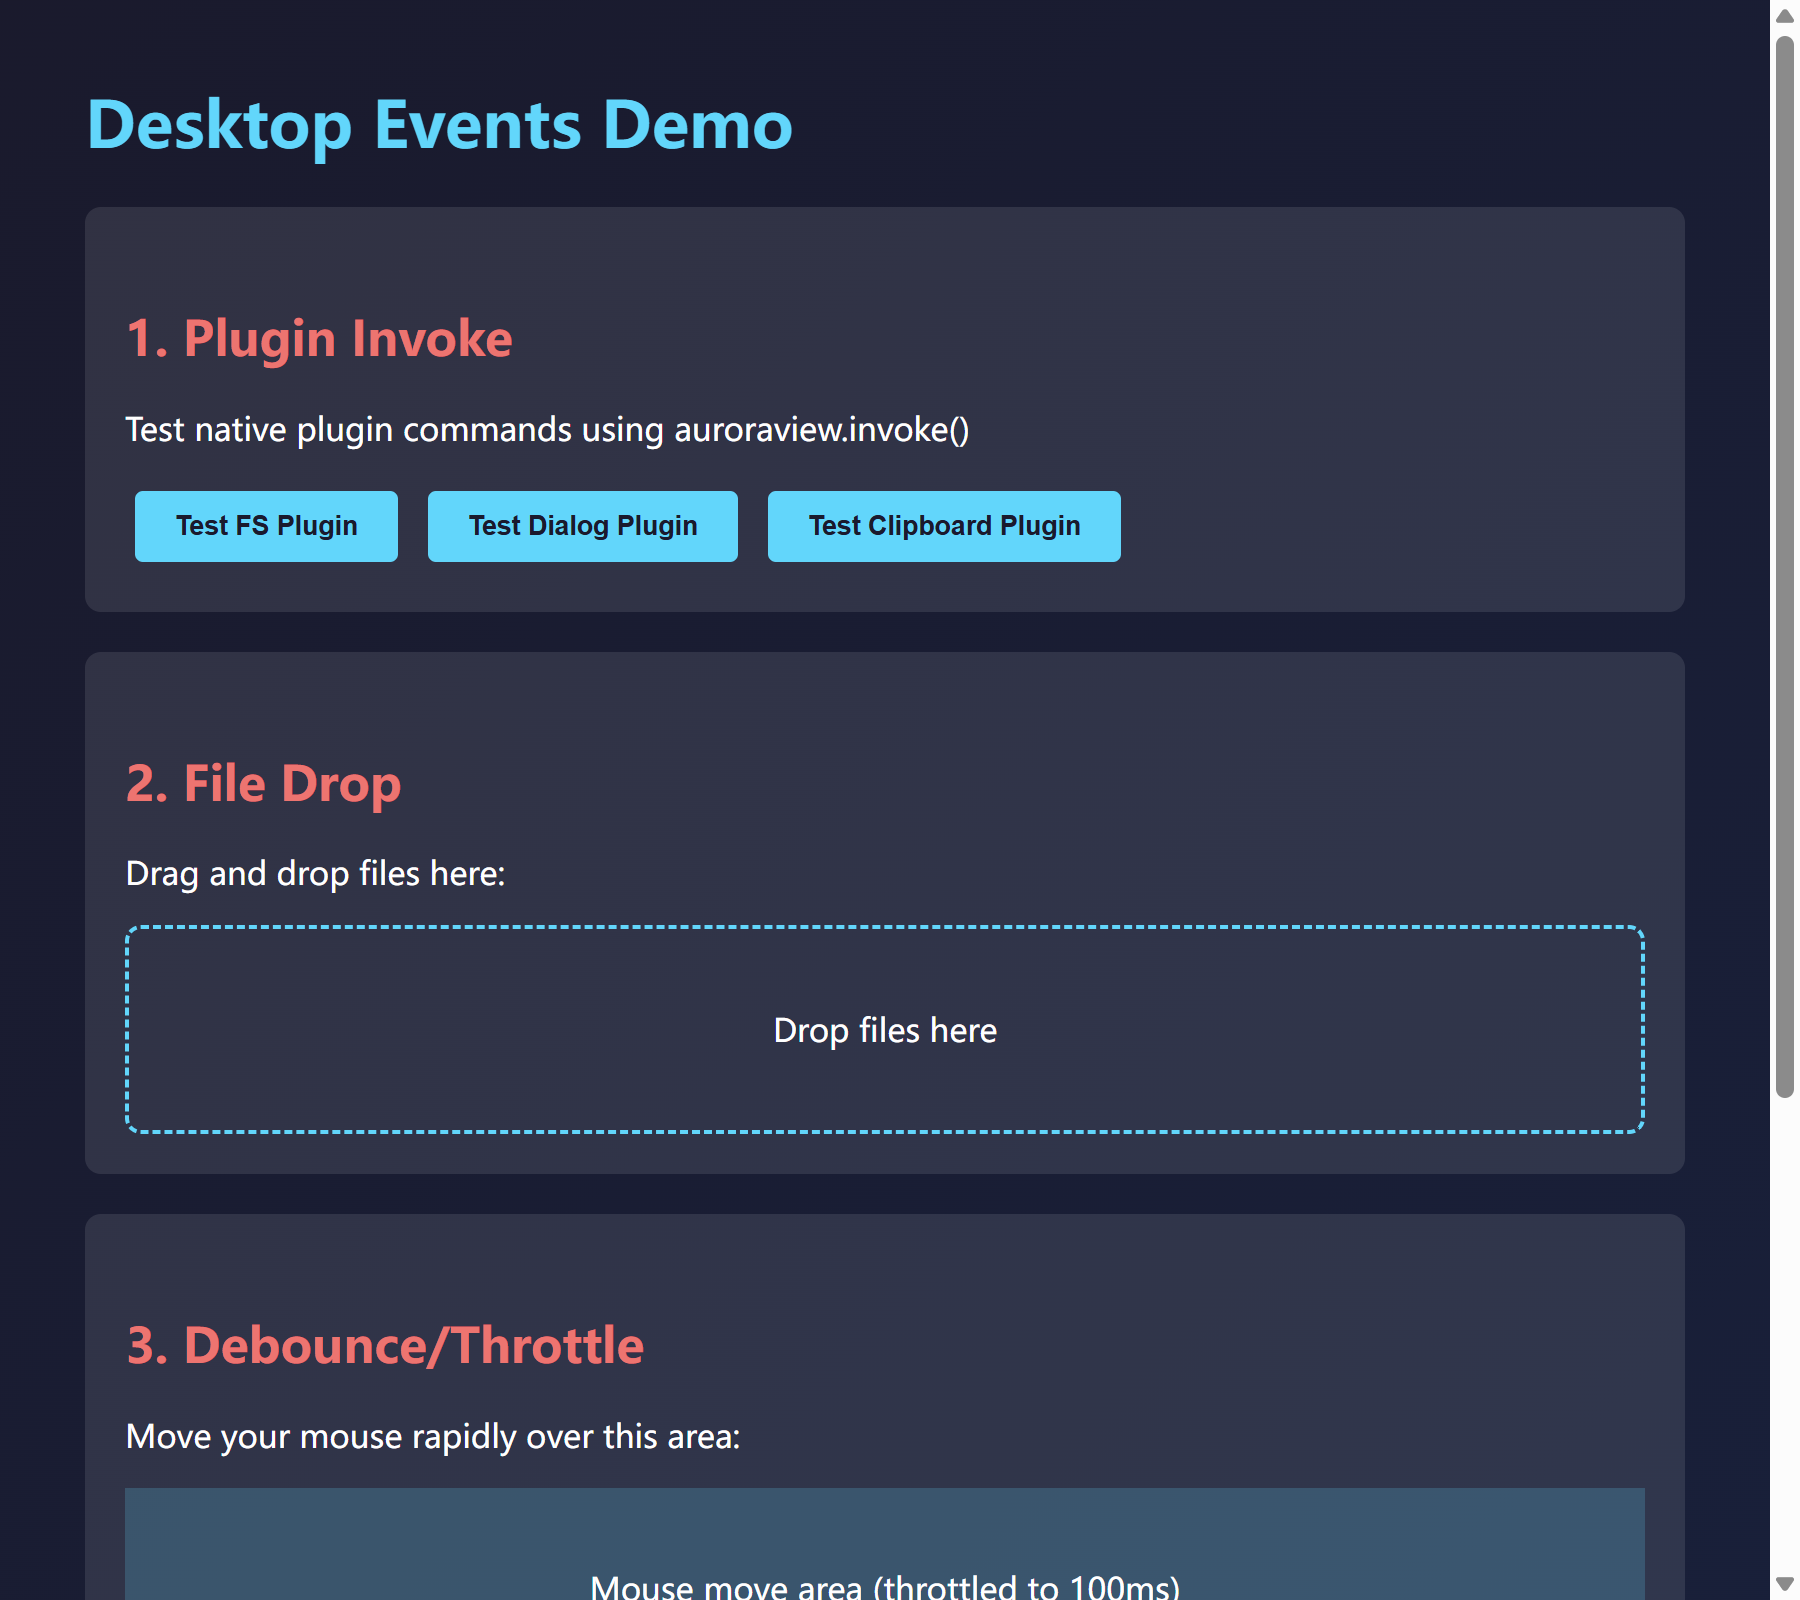Click the vertical scrollbar thumb

[1785, 567]
